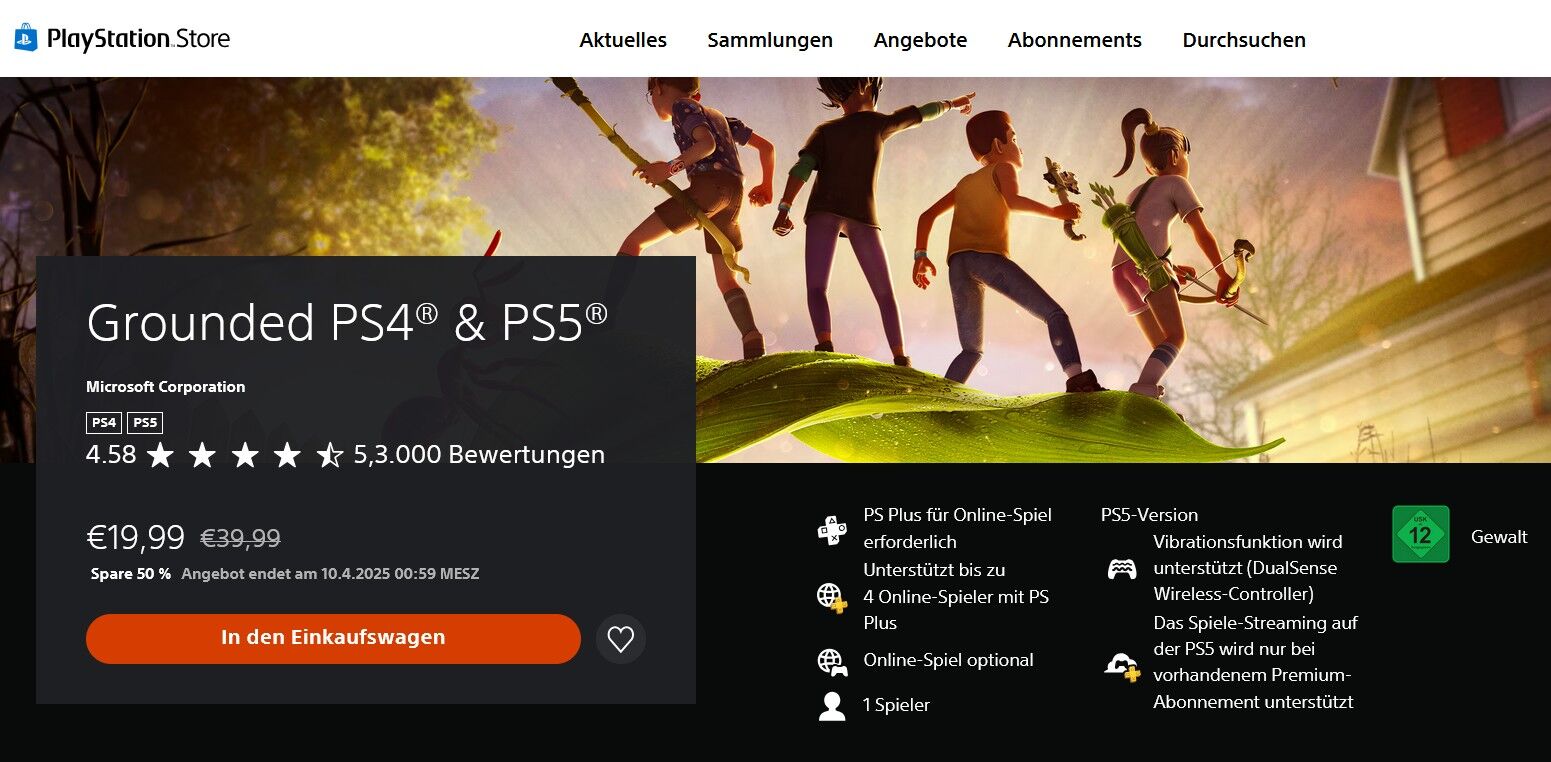Viewport: 1551px width, 762px height.
Task: Open the Durchsuchen menu
Action: click(x=1244, y=40)
